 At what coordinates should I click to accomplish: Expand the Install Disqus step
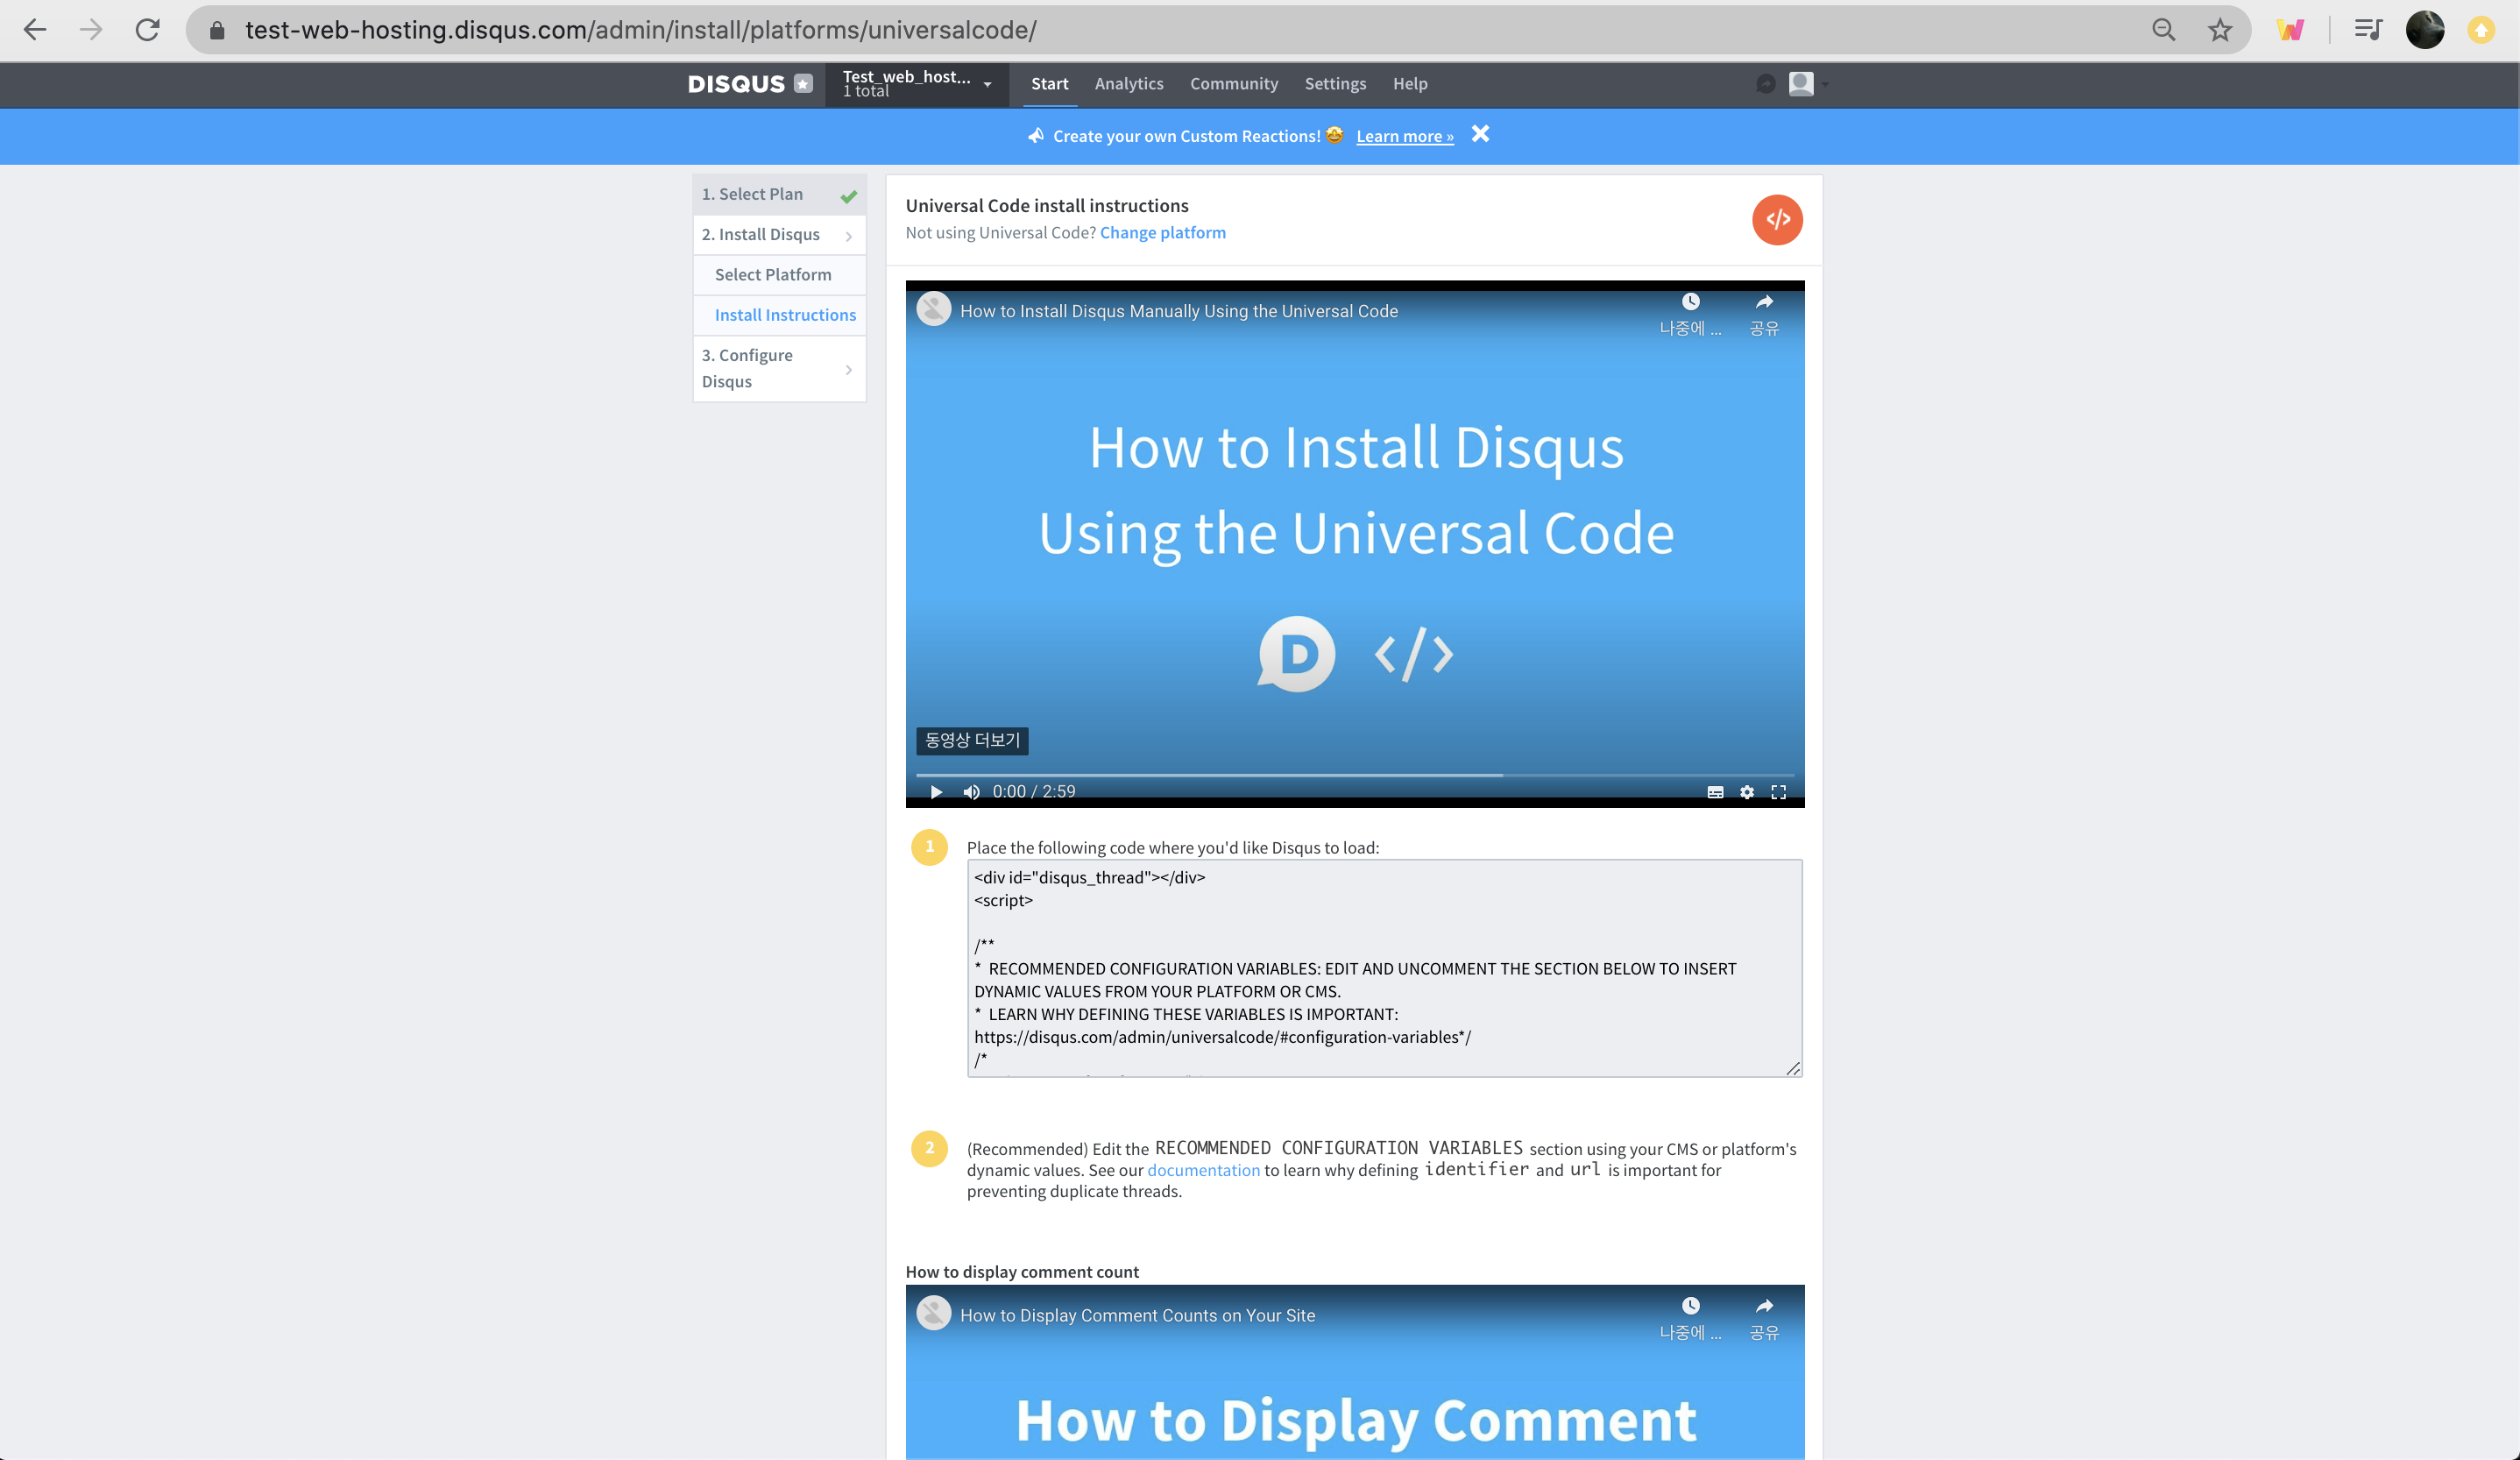tap(778, 234)
